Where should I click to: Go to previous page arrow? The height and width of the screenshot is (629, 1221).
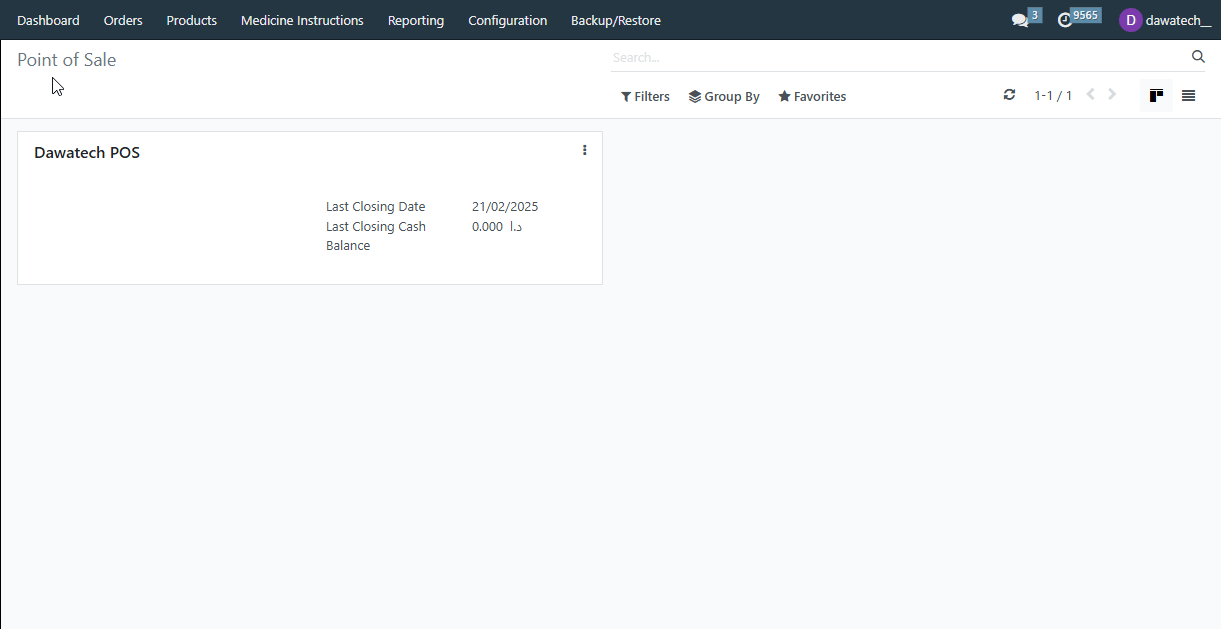pos(1090,95)
